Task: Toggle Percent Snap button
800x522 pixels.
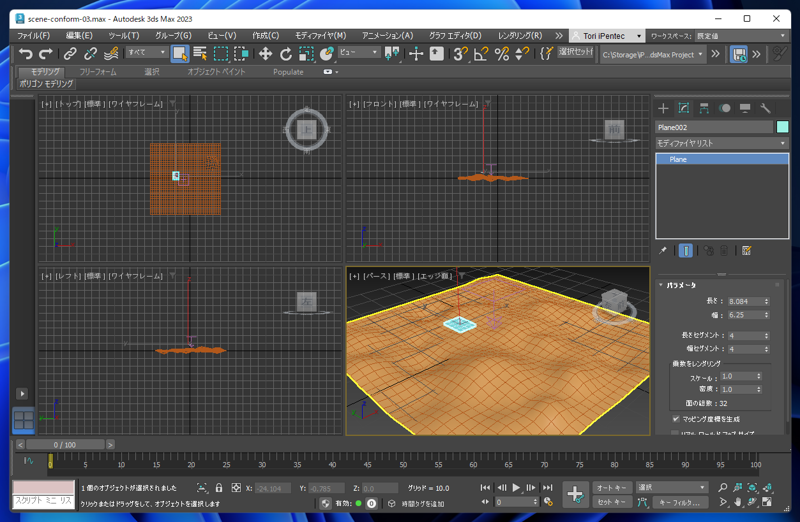Action: click(x=502, y=54)
